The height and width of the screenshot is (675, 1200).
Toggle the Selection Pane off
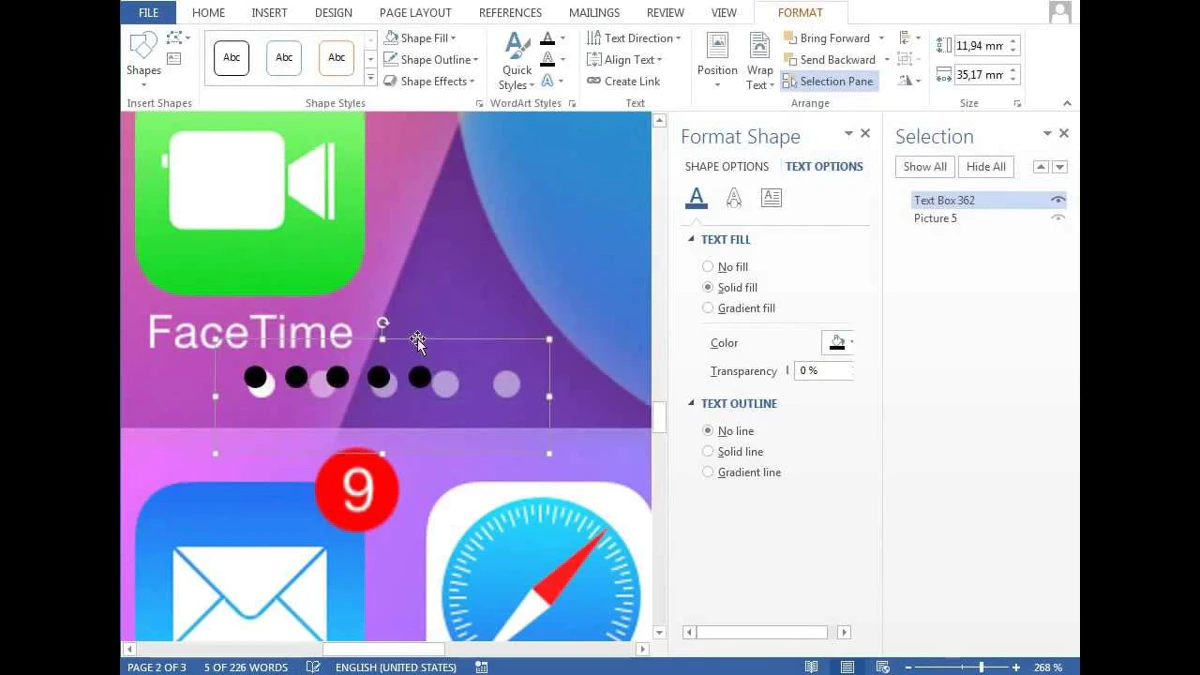pyautogui.click(x=828, y=81)
